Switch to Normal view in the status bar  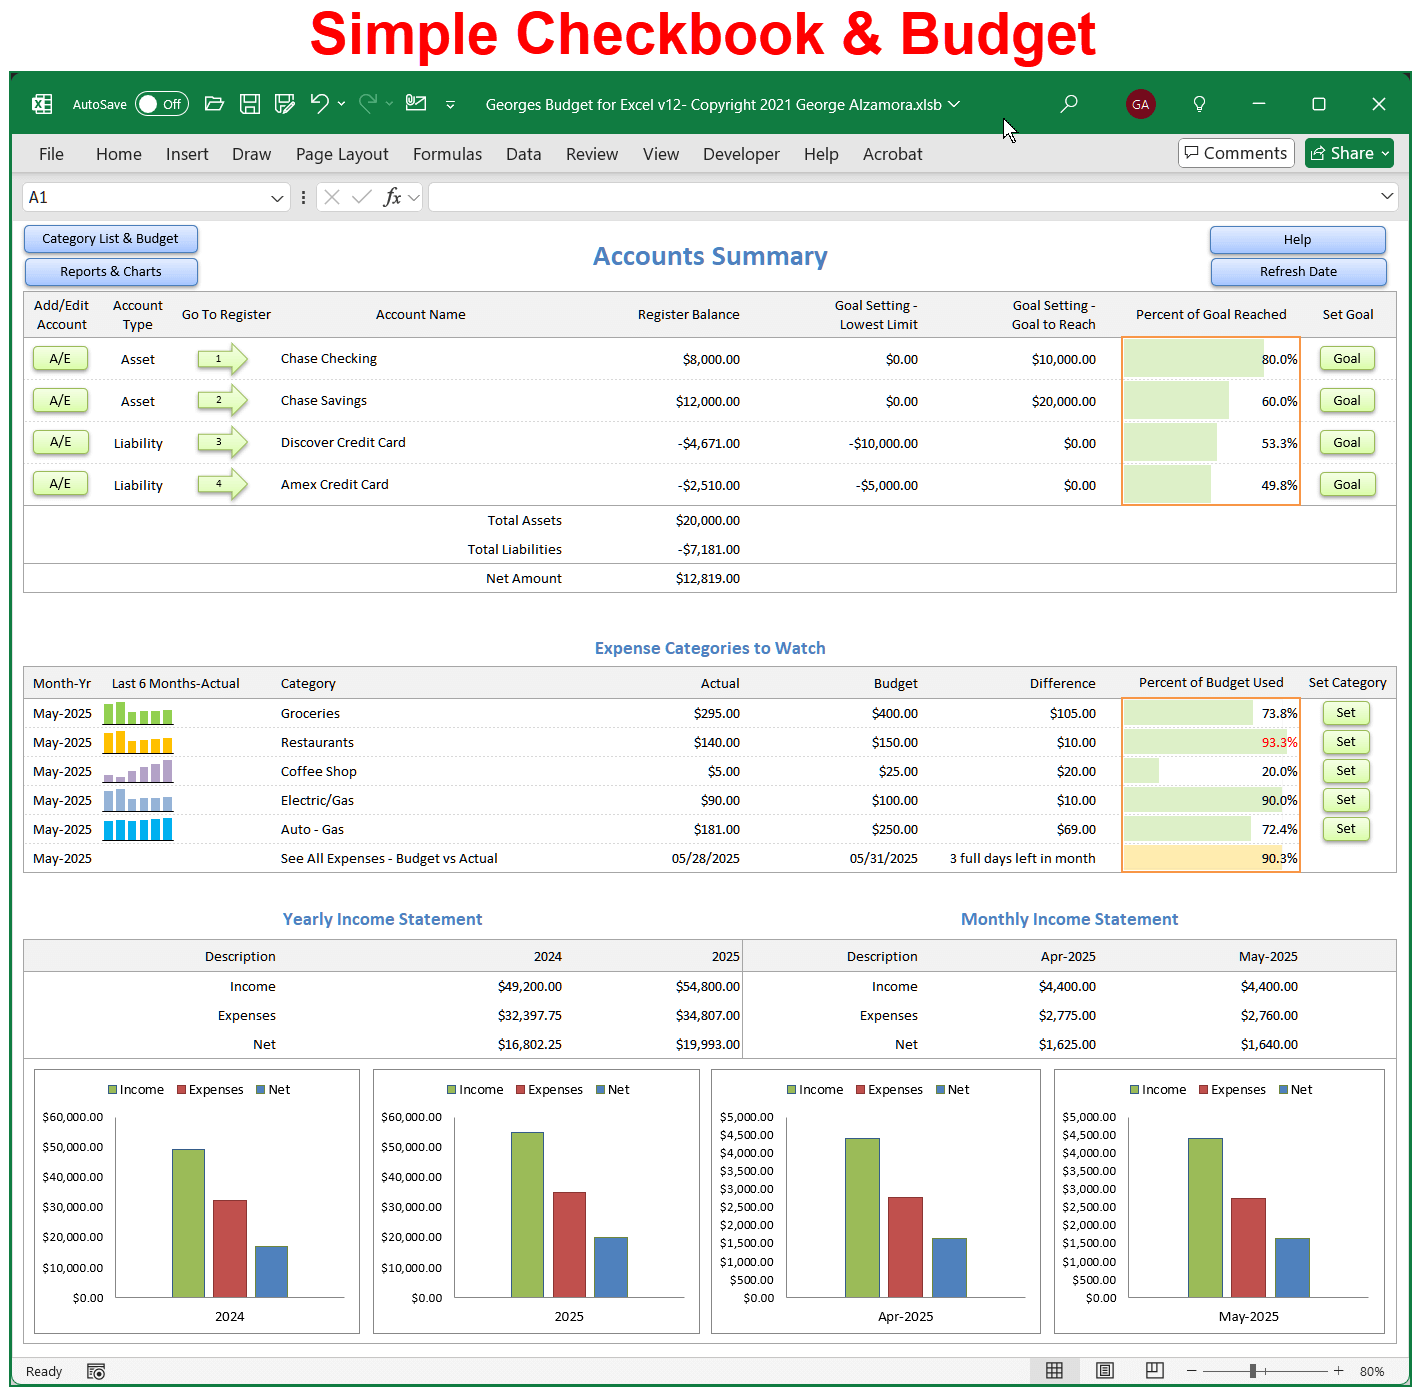tap(1054, 1370)
